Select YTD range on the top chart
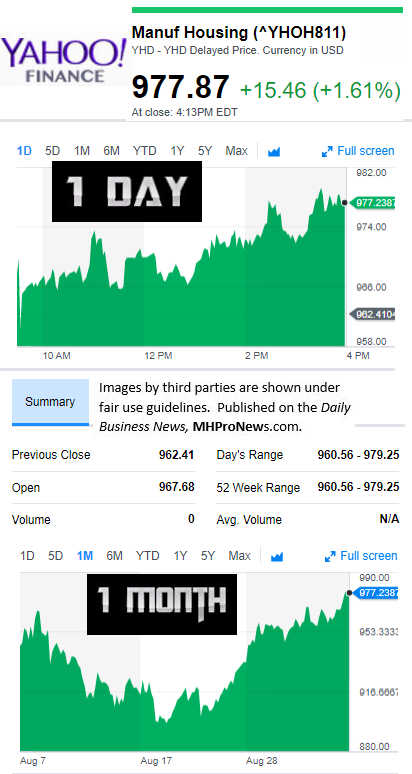412x774 pixels. click(145, 151)
